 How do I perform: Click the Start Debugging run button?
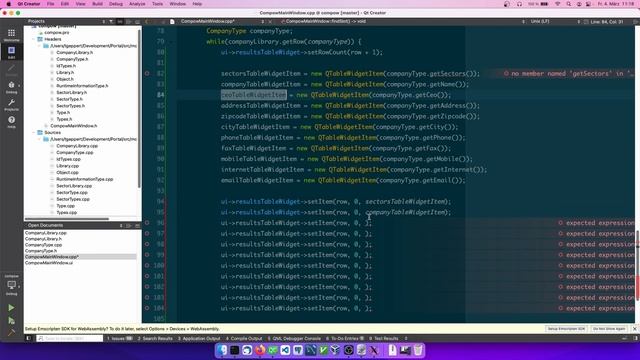click(x=11, y=321)
